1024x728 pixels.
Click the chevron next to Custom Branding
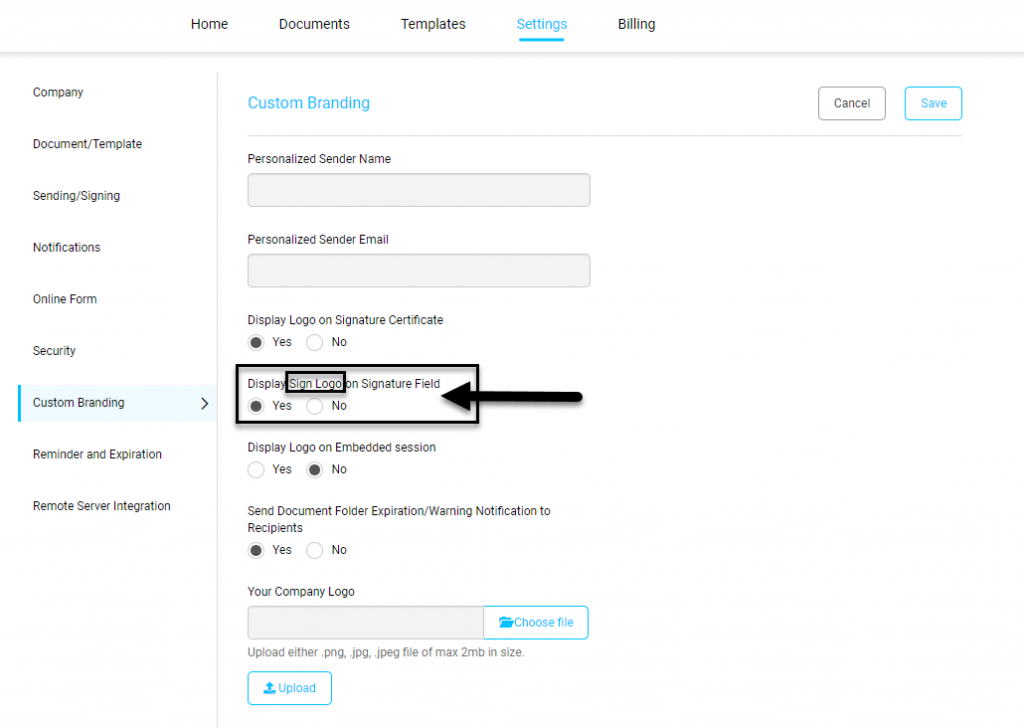pos(204,404)
